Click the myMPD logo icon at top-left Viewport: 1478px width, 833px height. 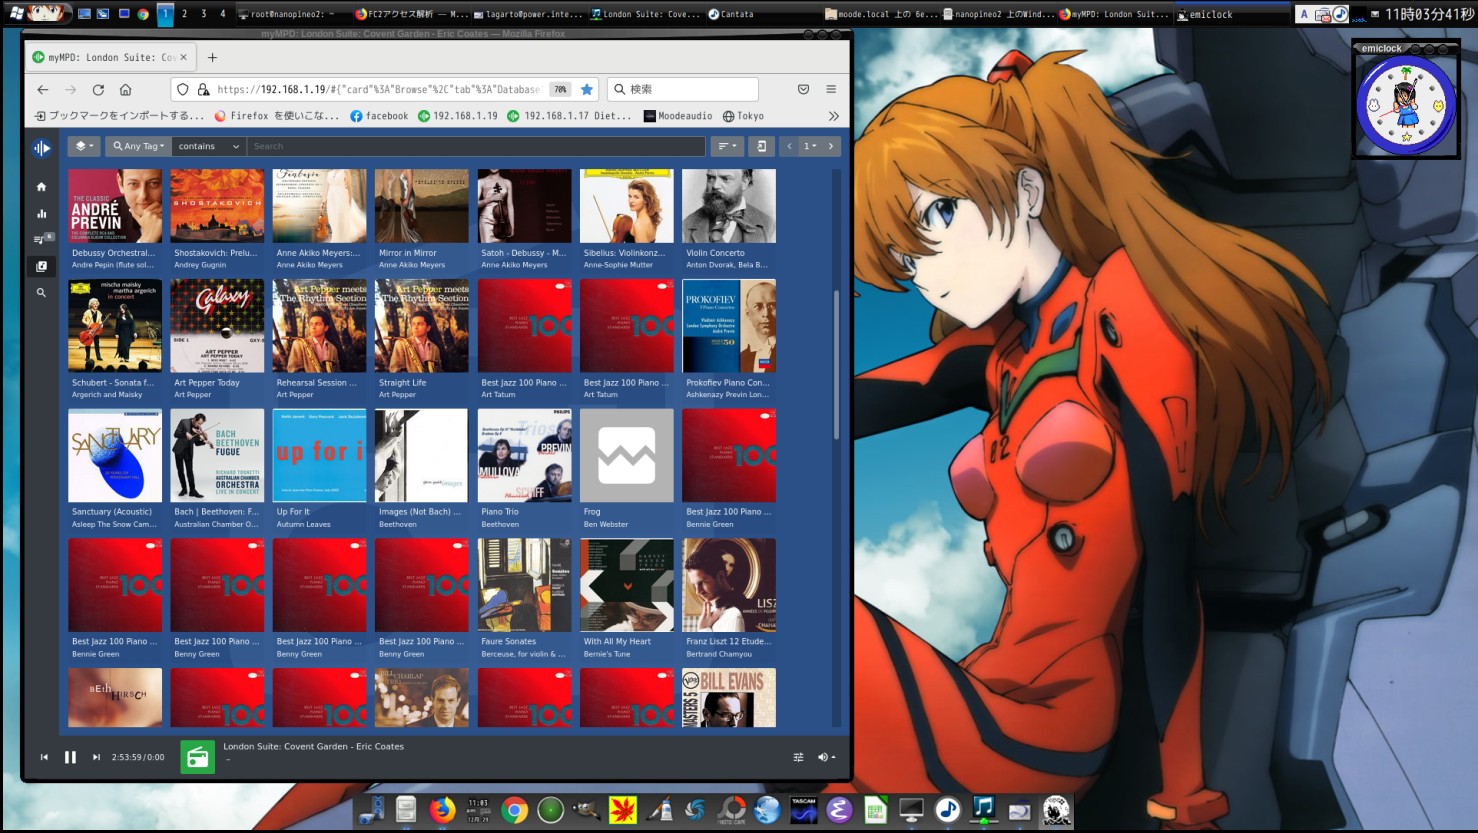[x=41, y=148]
